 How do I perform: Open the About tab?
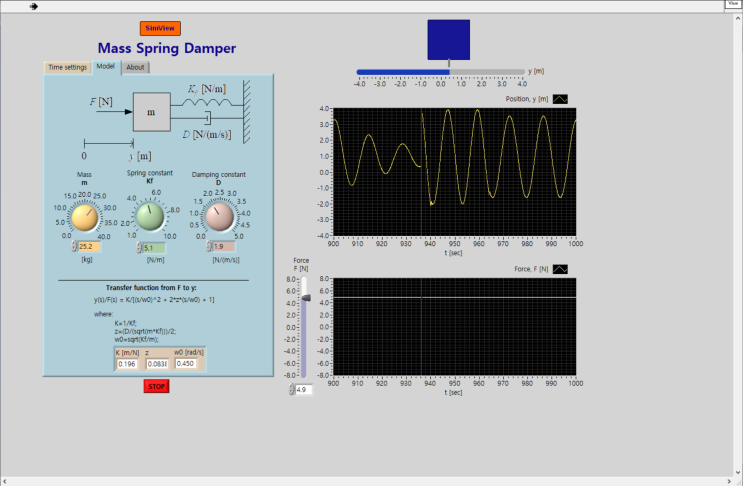click(x=135, y=67)
